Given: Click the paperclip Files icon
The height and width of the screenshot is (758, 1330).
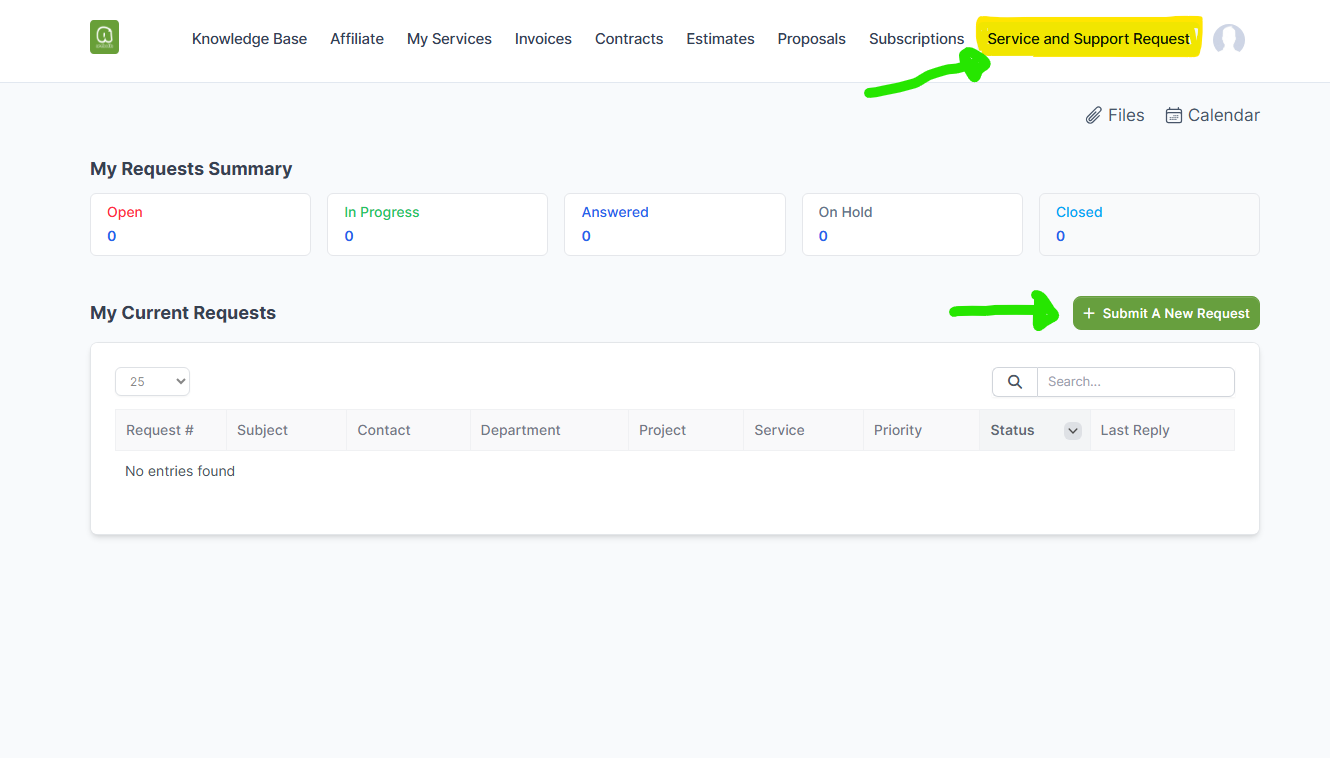Looking at the screenshot, I should click(1094, 116).
